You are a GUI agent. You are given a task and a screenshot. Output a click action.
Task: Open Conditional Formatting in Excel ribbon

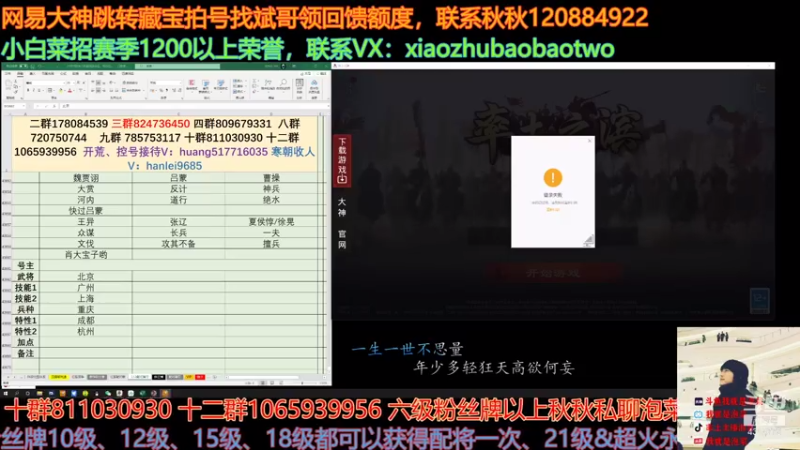[x=192, y=85]
